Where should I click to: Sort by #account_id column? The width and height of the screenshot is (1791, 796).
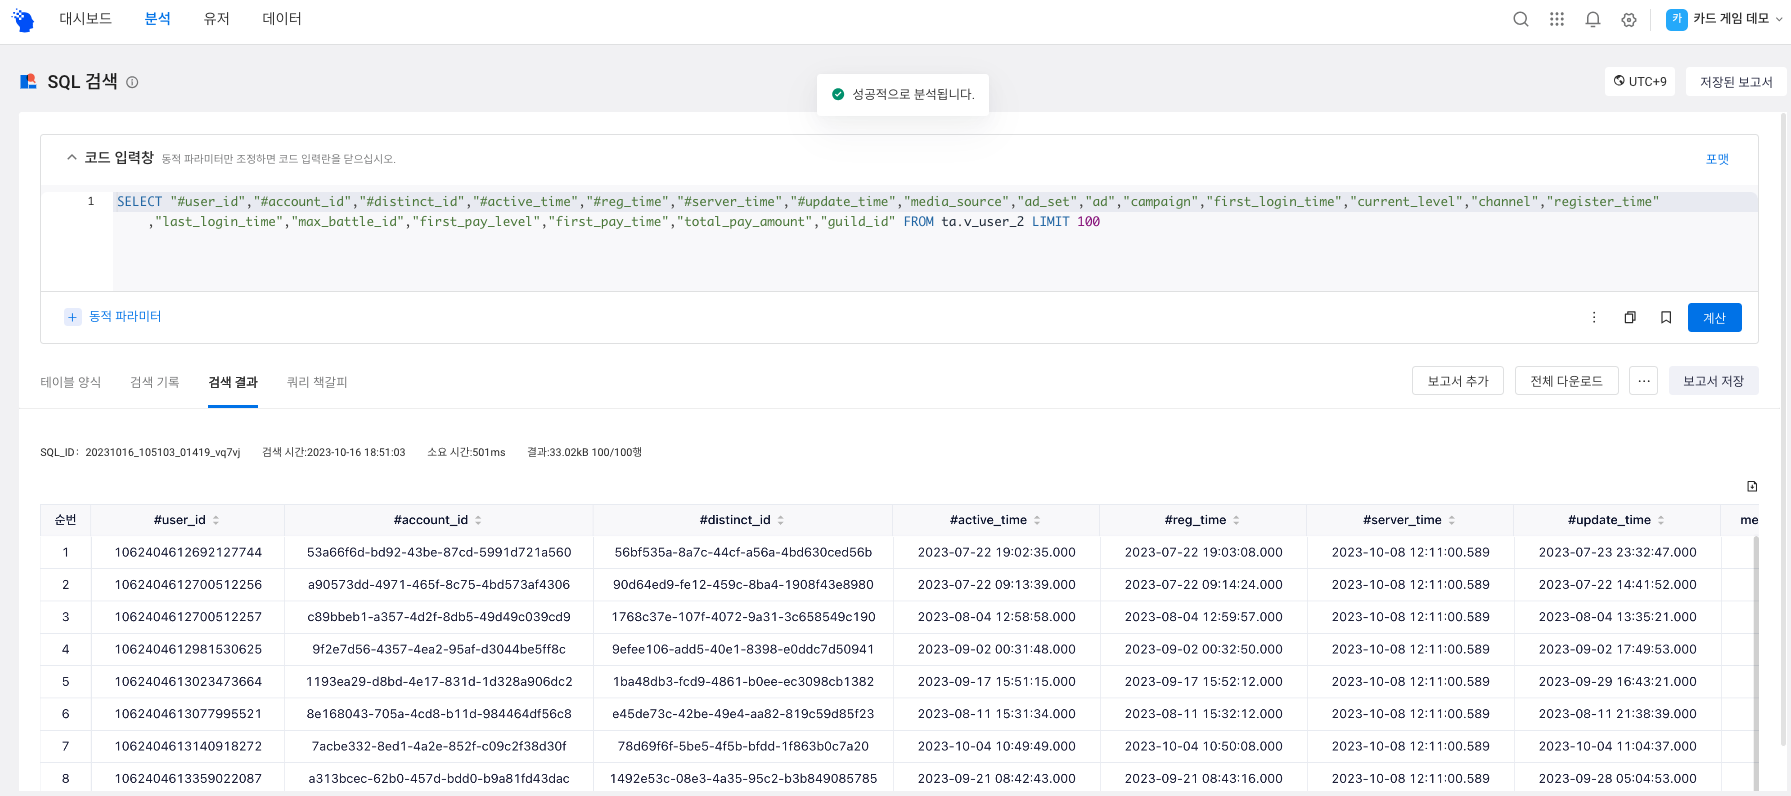[x=478, y=520]
